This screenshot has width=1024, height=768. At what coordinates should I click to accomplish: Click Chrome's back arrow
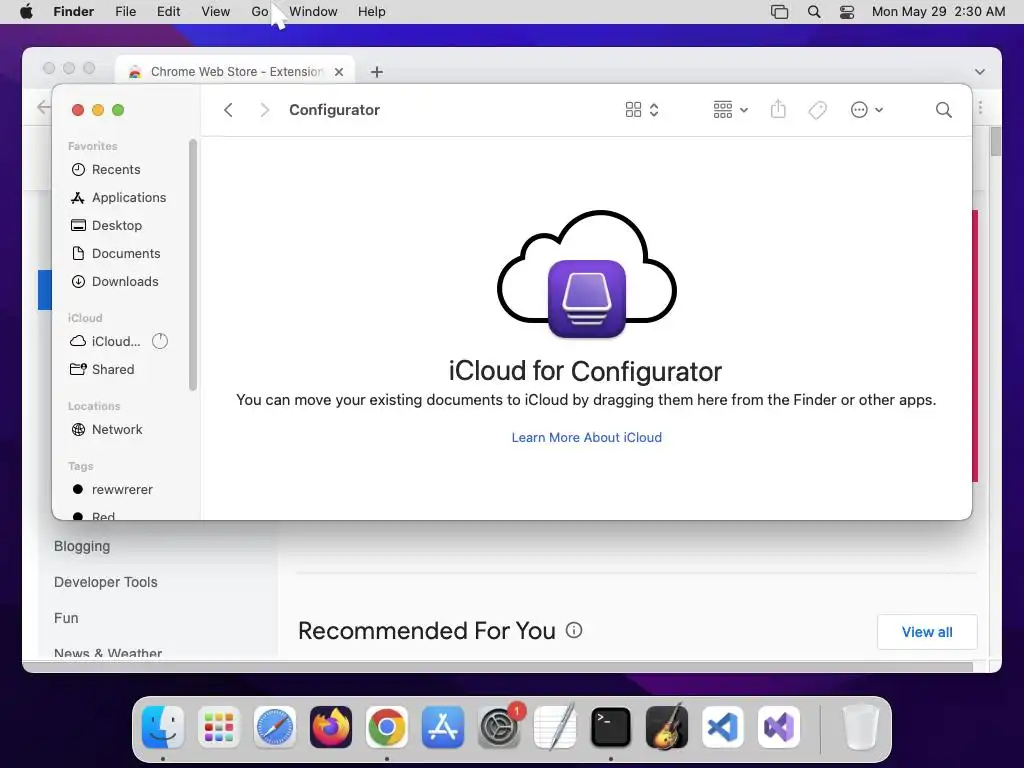(43, 107)
